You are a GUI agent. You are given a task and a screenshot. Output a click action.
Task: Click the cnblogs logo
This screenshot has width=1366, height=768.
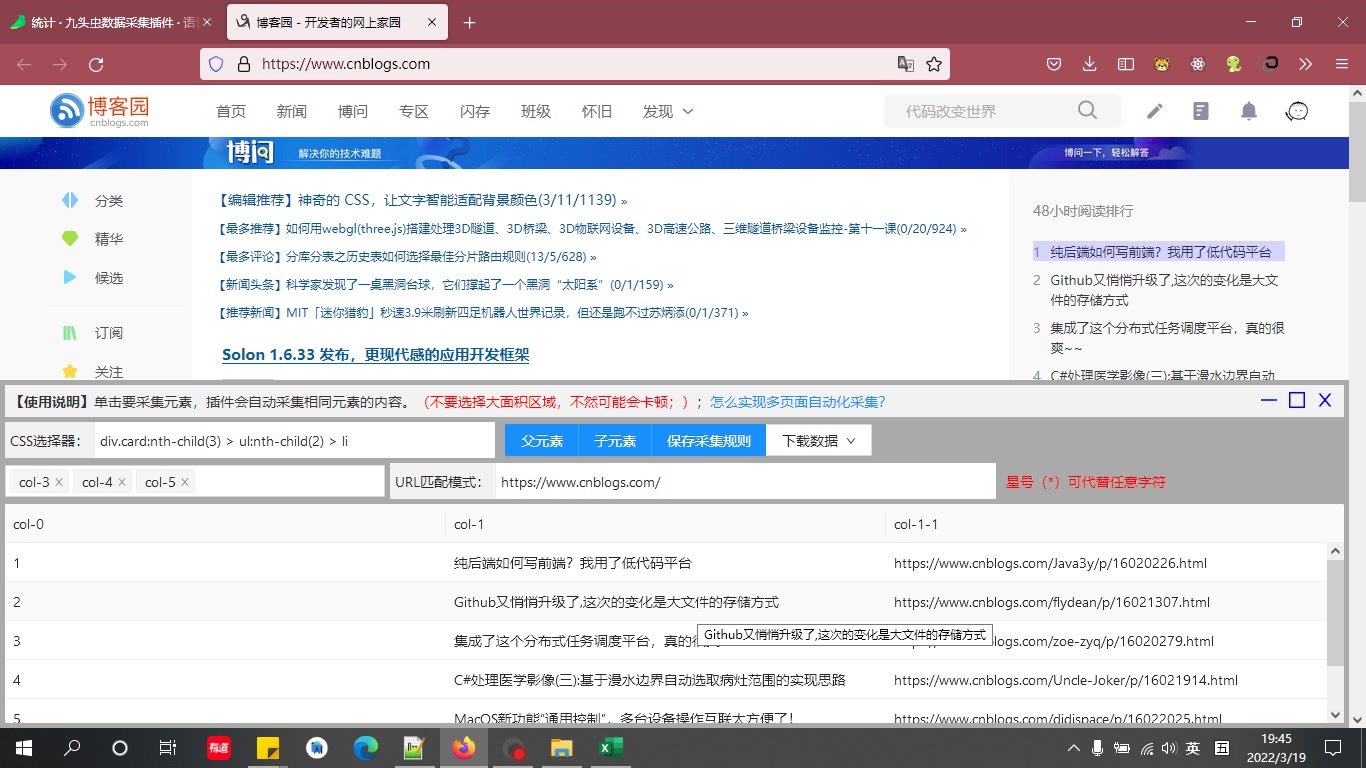100,110
